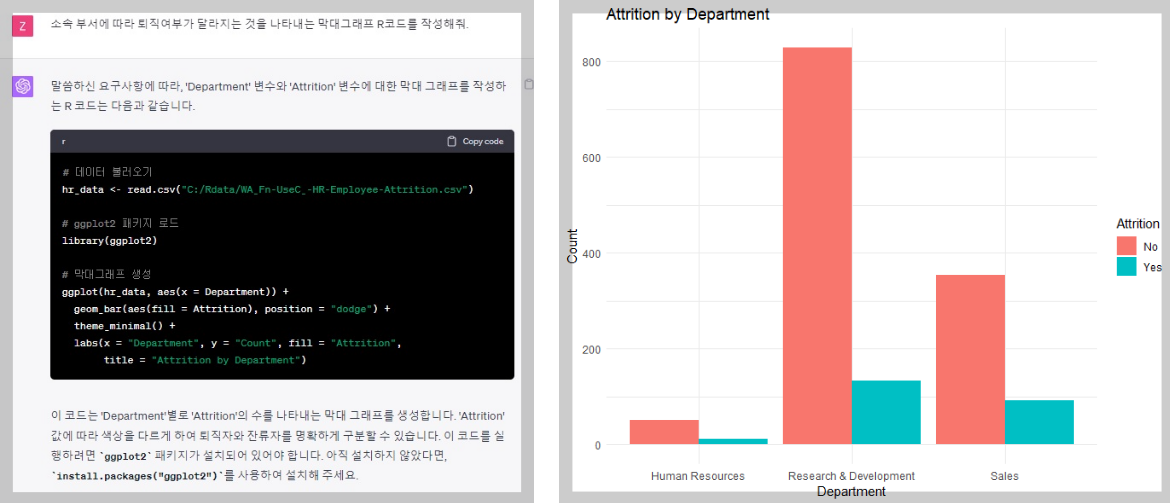Click the Department x-axis title
1170x503 pixels.
(x=851, y=492)
